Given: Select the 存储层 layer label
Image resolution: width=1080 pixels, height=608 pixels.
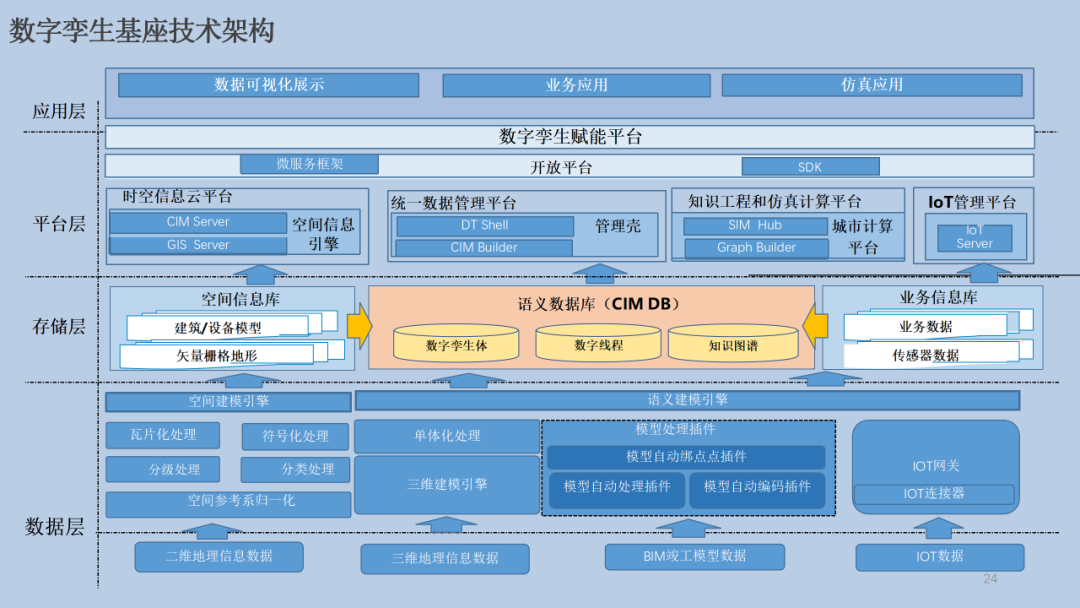Looking at the screenshot, I should tap(59, 326).
